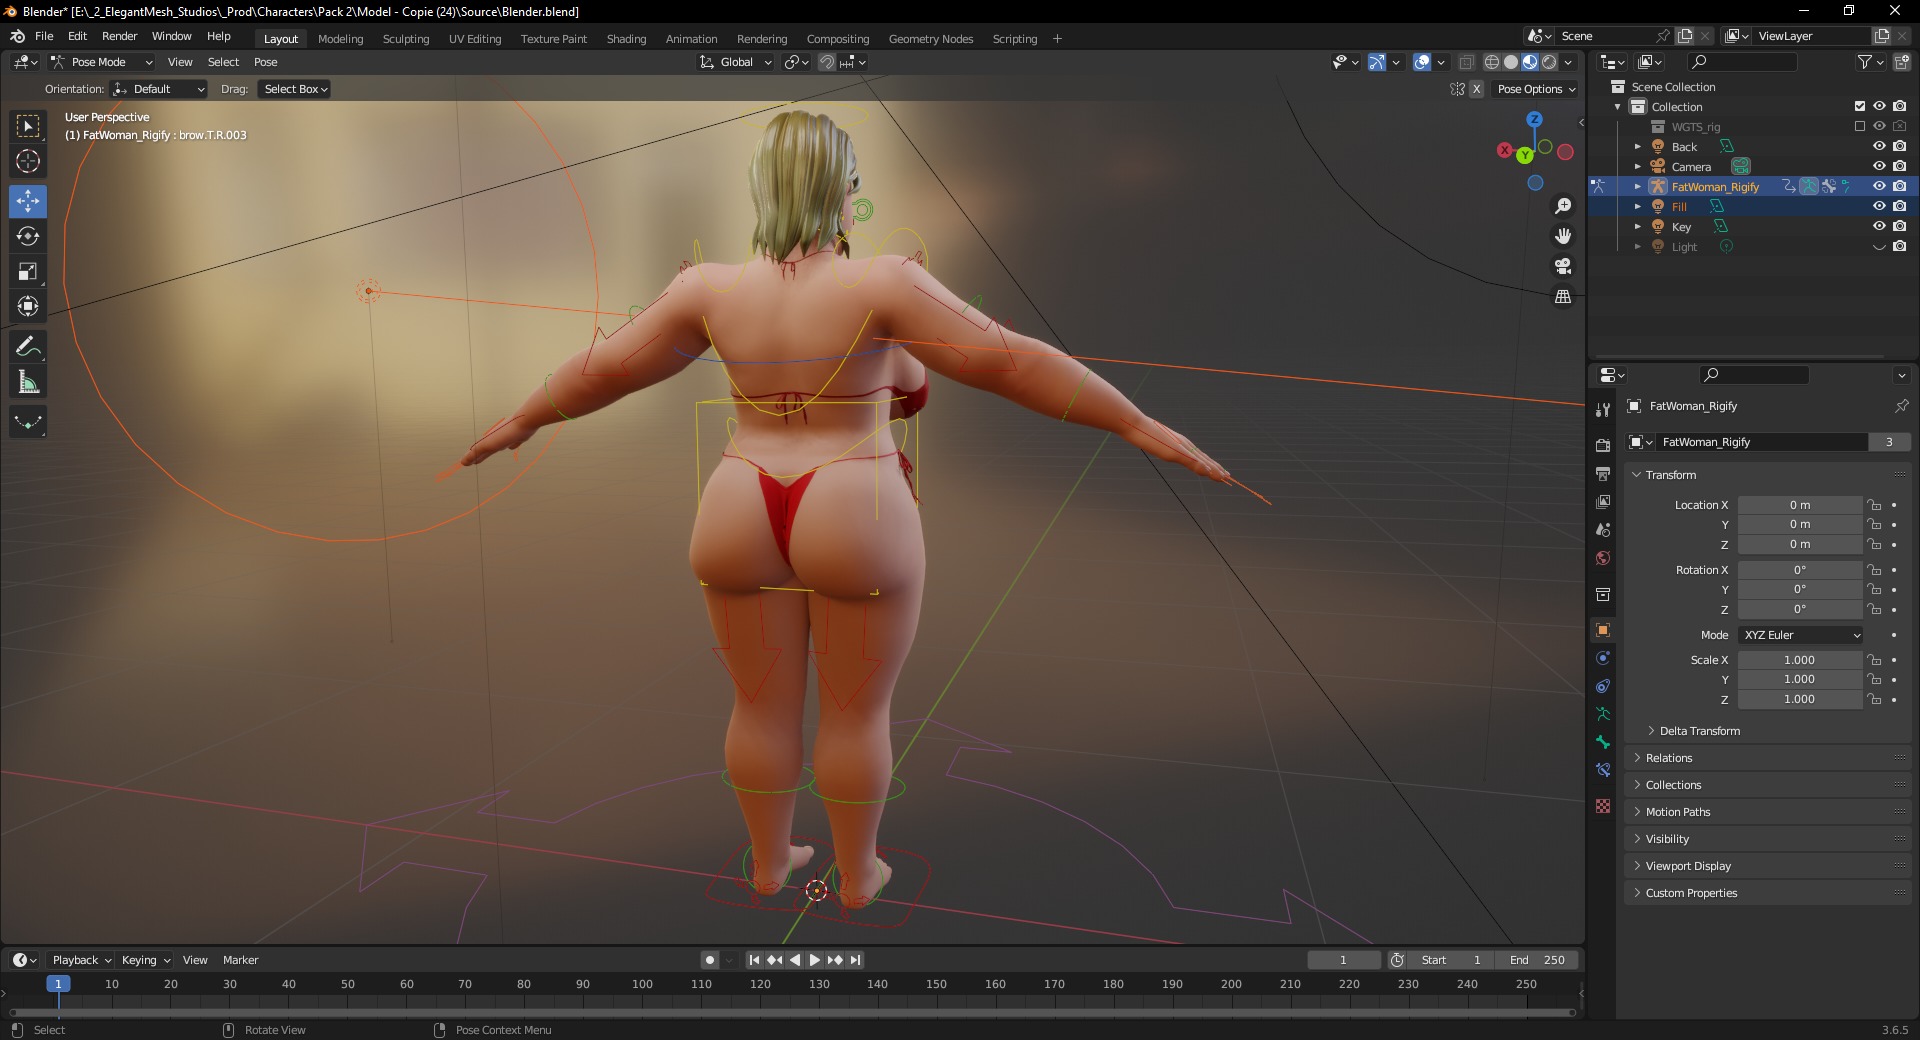Activate the Move tool
The image size is (1920, 1040).
click(x=28, y=201)
